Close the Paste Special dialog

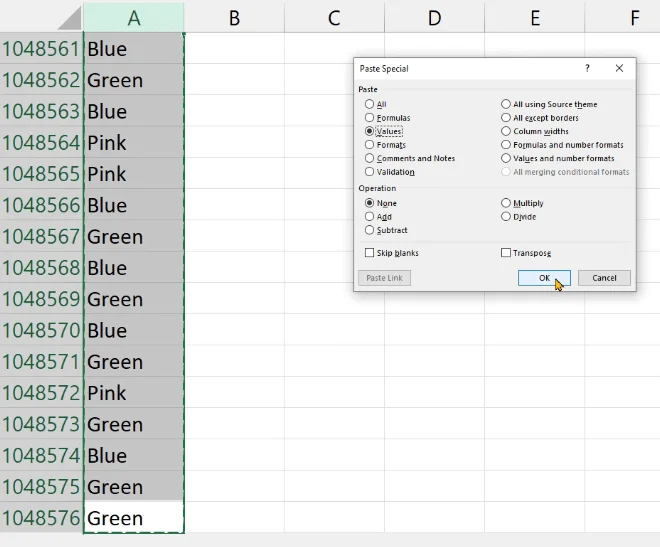[x=619, y=68]
